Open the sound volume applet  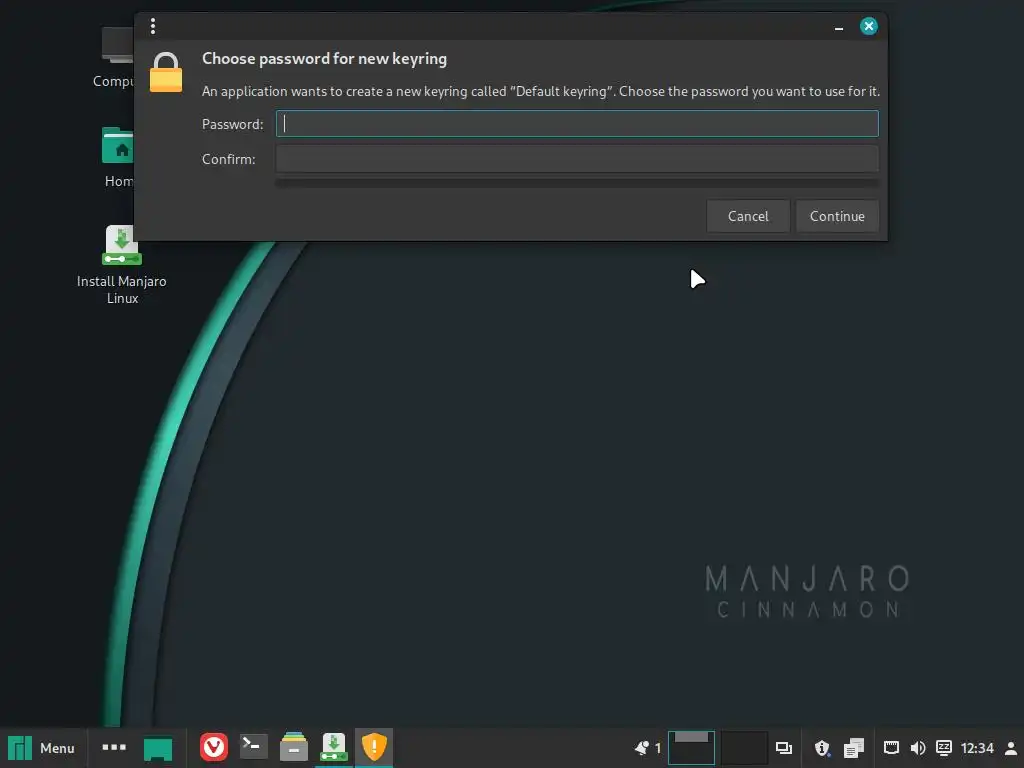tap(918, 748)
